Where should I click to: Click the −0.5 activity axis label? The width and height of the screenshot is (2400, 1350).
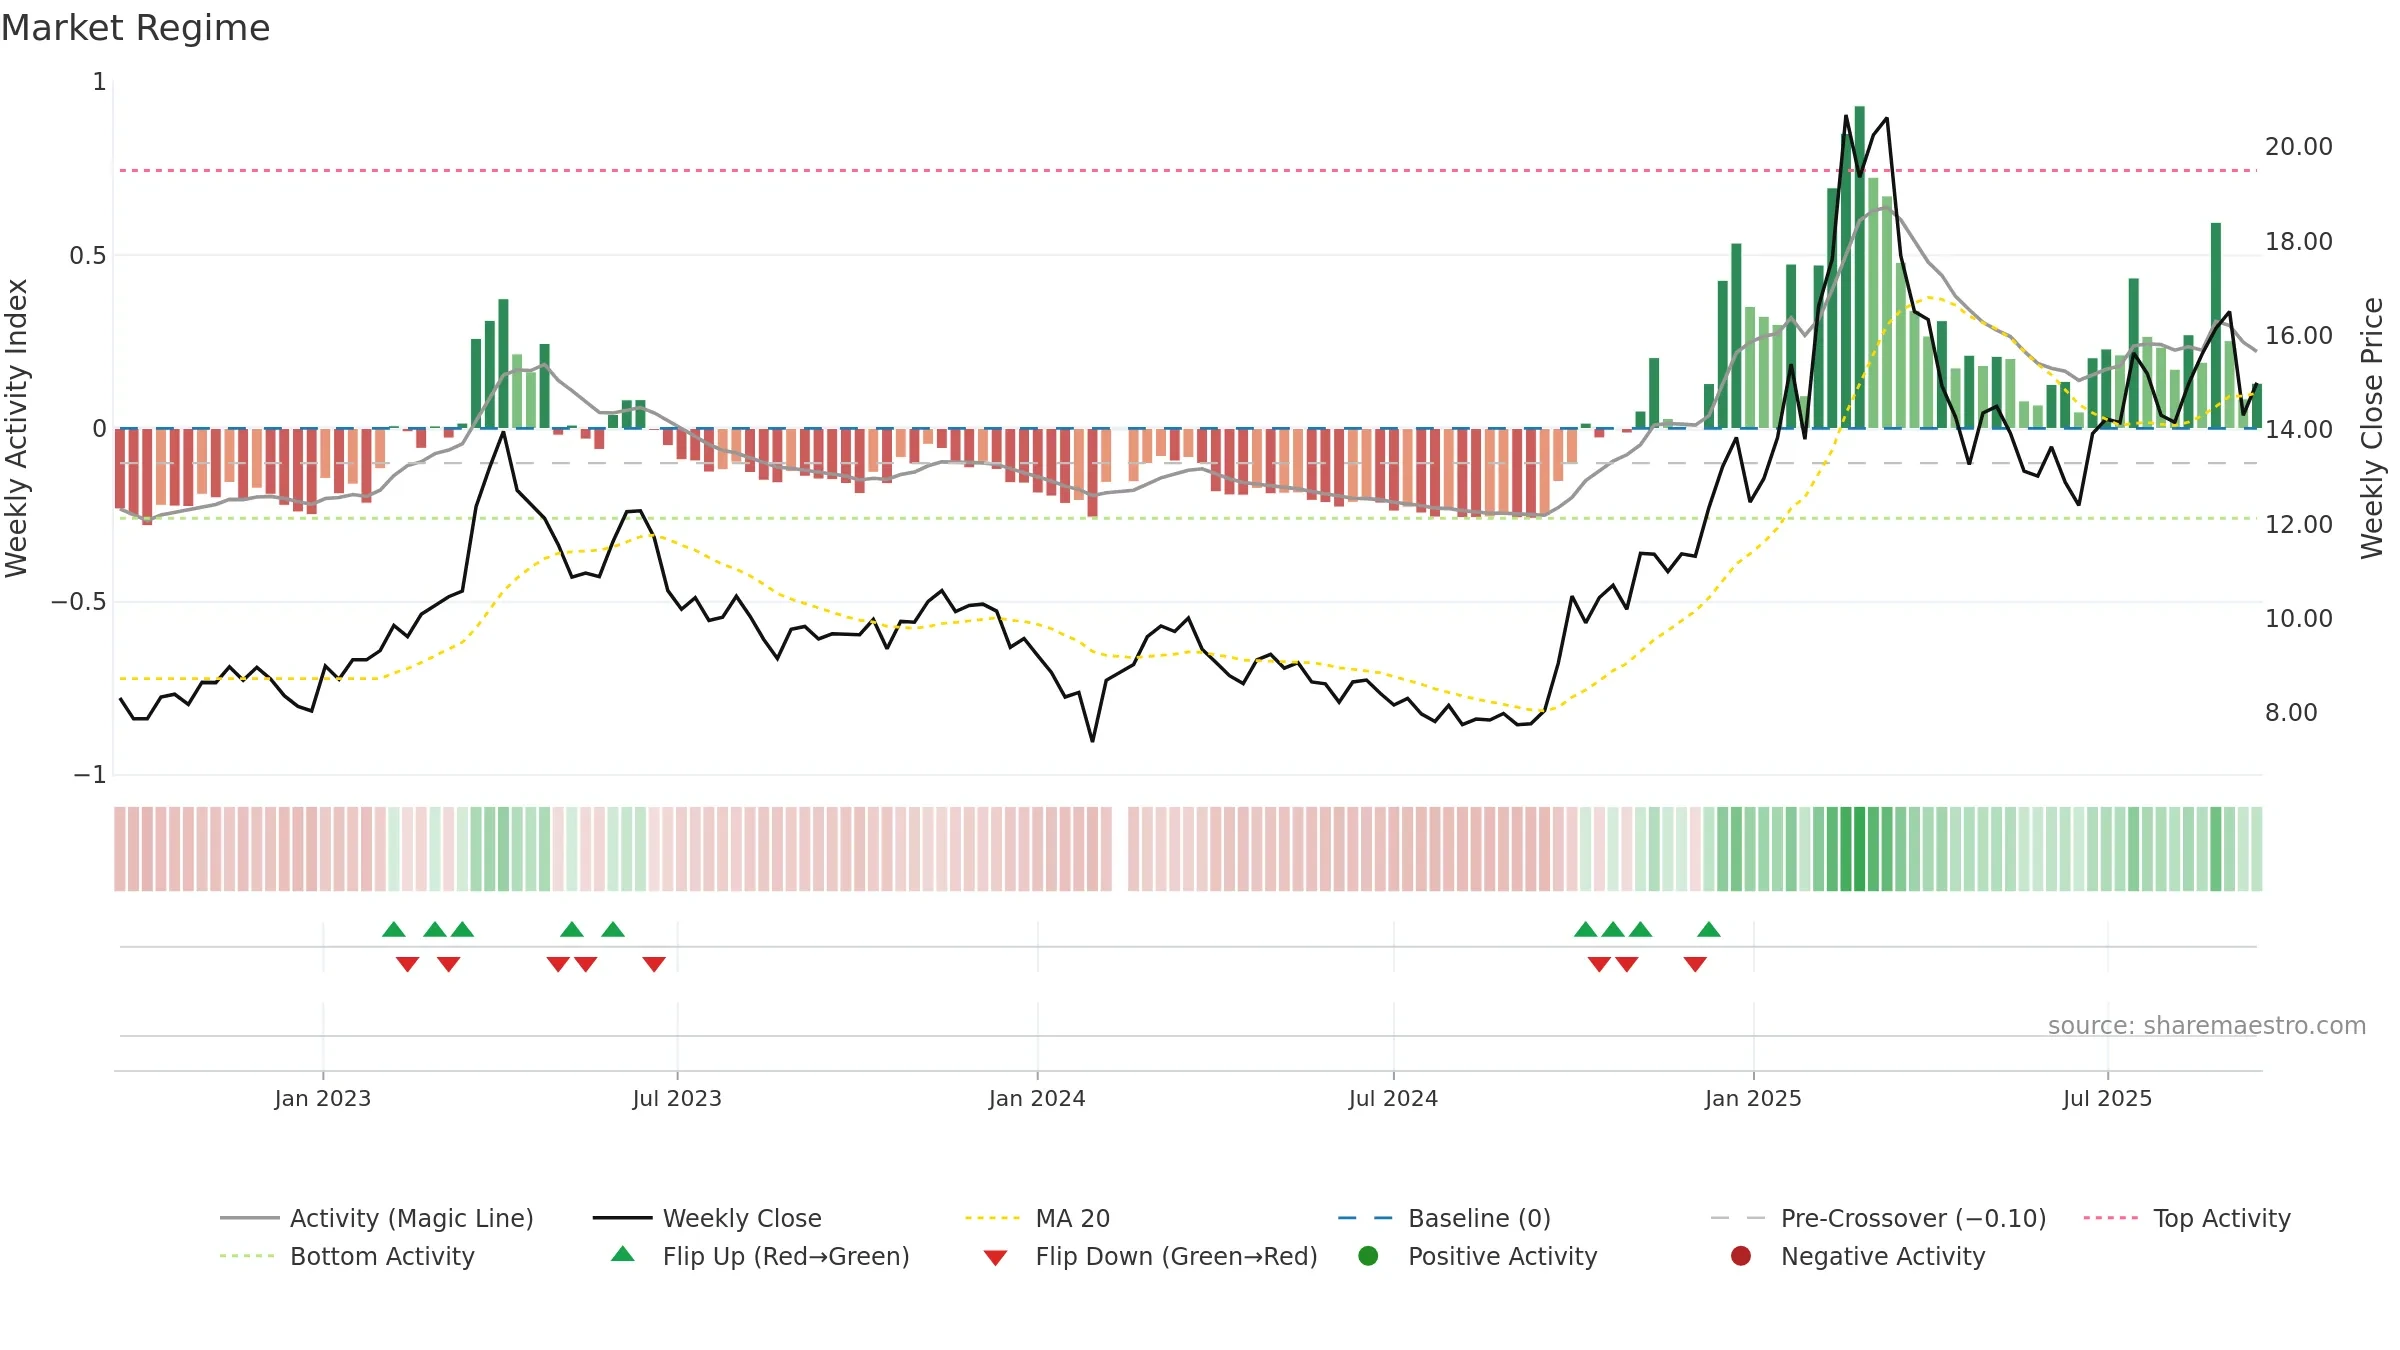pyautogui.click(x=78, y=601)
